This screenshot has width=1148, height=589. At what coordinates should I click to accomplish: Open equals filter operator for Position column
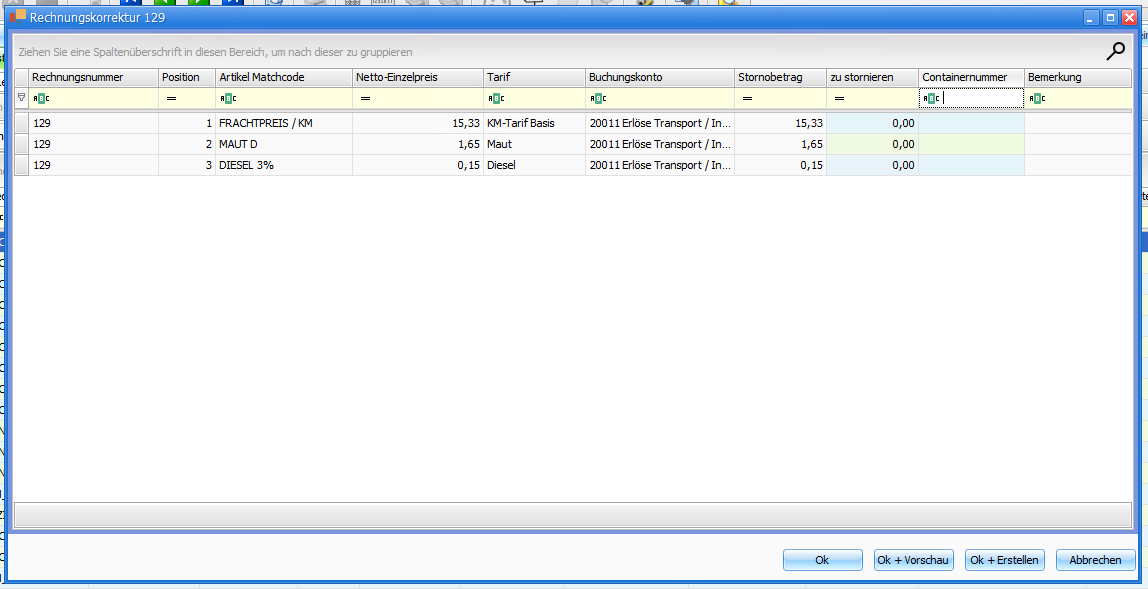pyautogui.click(x=170, y=98)
